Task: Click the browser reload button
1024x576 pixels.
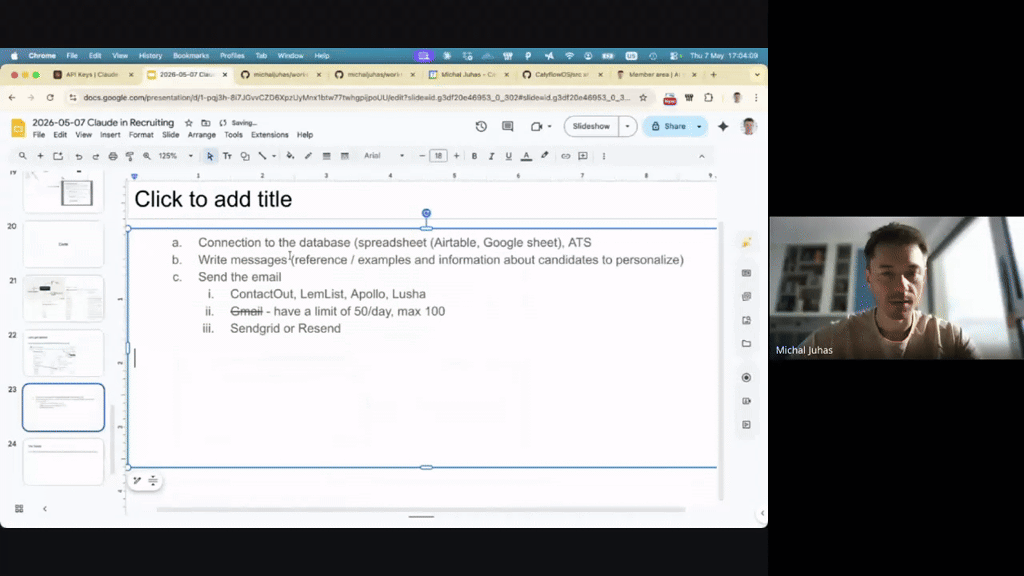Action: pyautogui.click(x=50, y=98)
